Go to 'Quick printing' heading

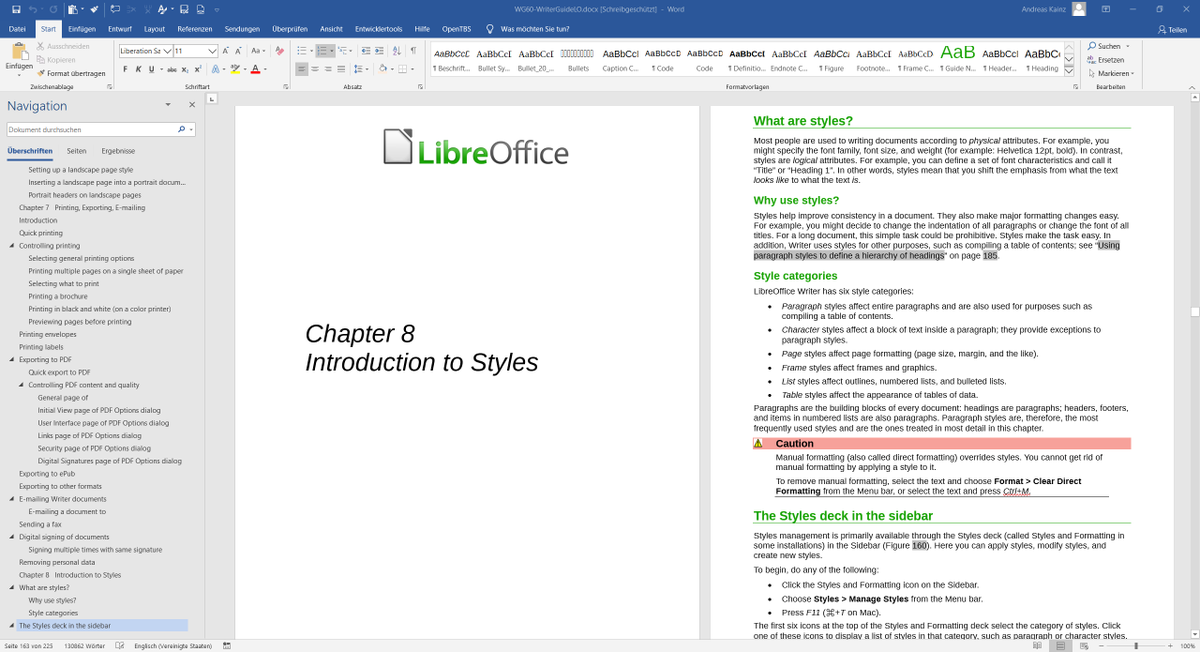point(41,233)
